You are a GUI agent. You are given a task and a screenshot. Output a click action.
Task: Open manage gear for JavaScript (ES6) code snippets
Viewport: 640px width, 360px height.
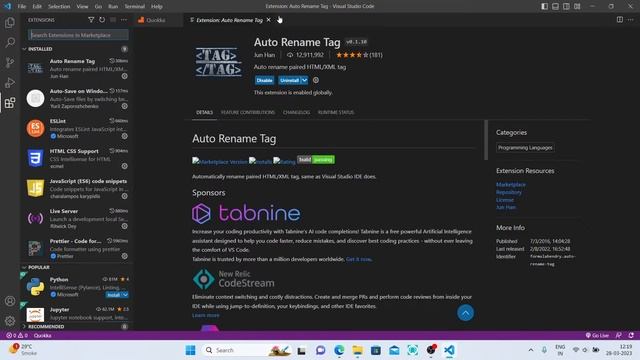pos(124,196)
